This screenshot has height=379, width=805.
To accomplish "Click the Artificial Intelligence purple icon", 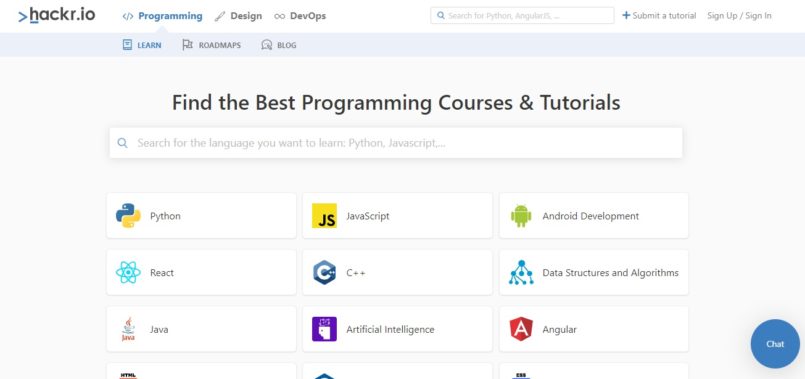I will [324, 329].
